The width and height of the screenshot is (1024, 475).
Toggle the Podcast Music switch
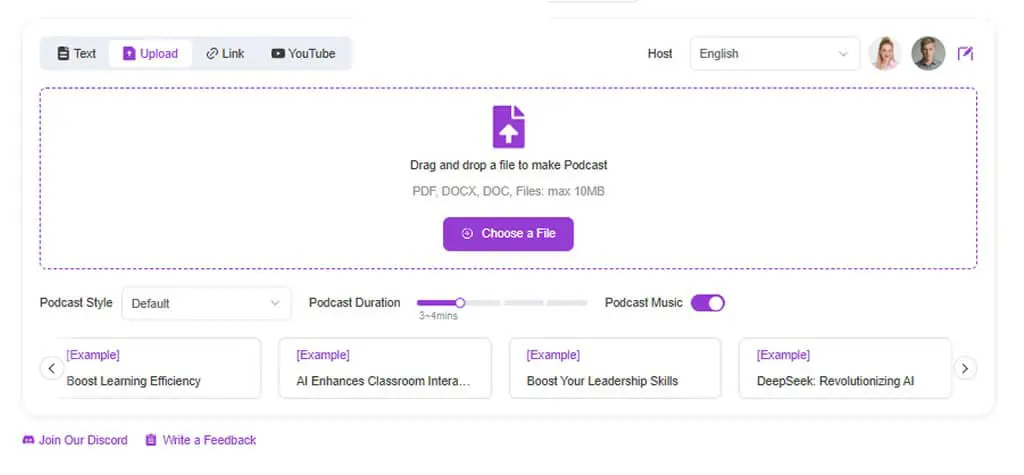click(708, 303)
